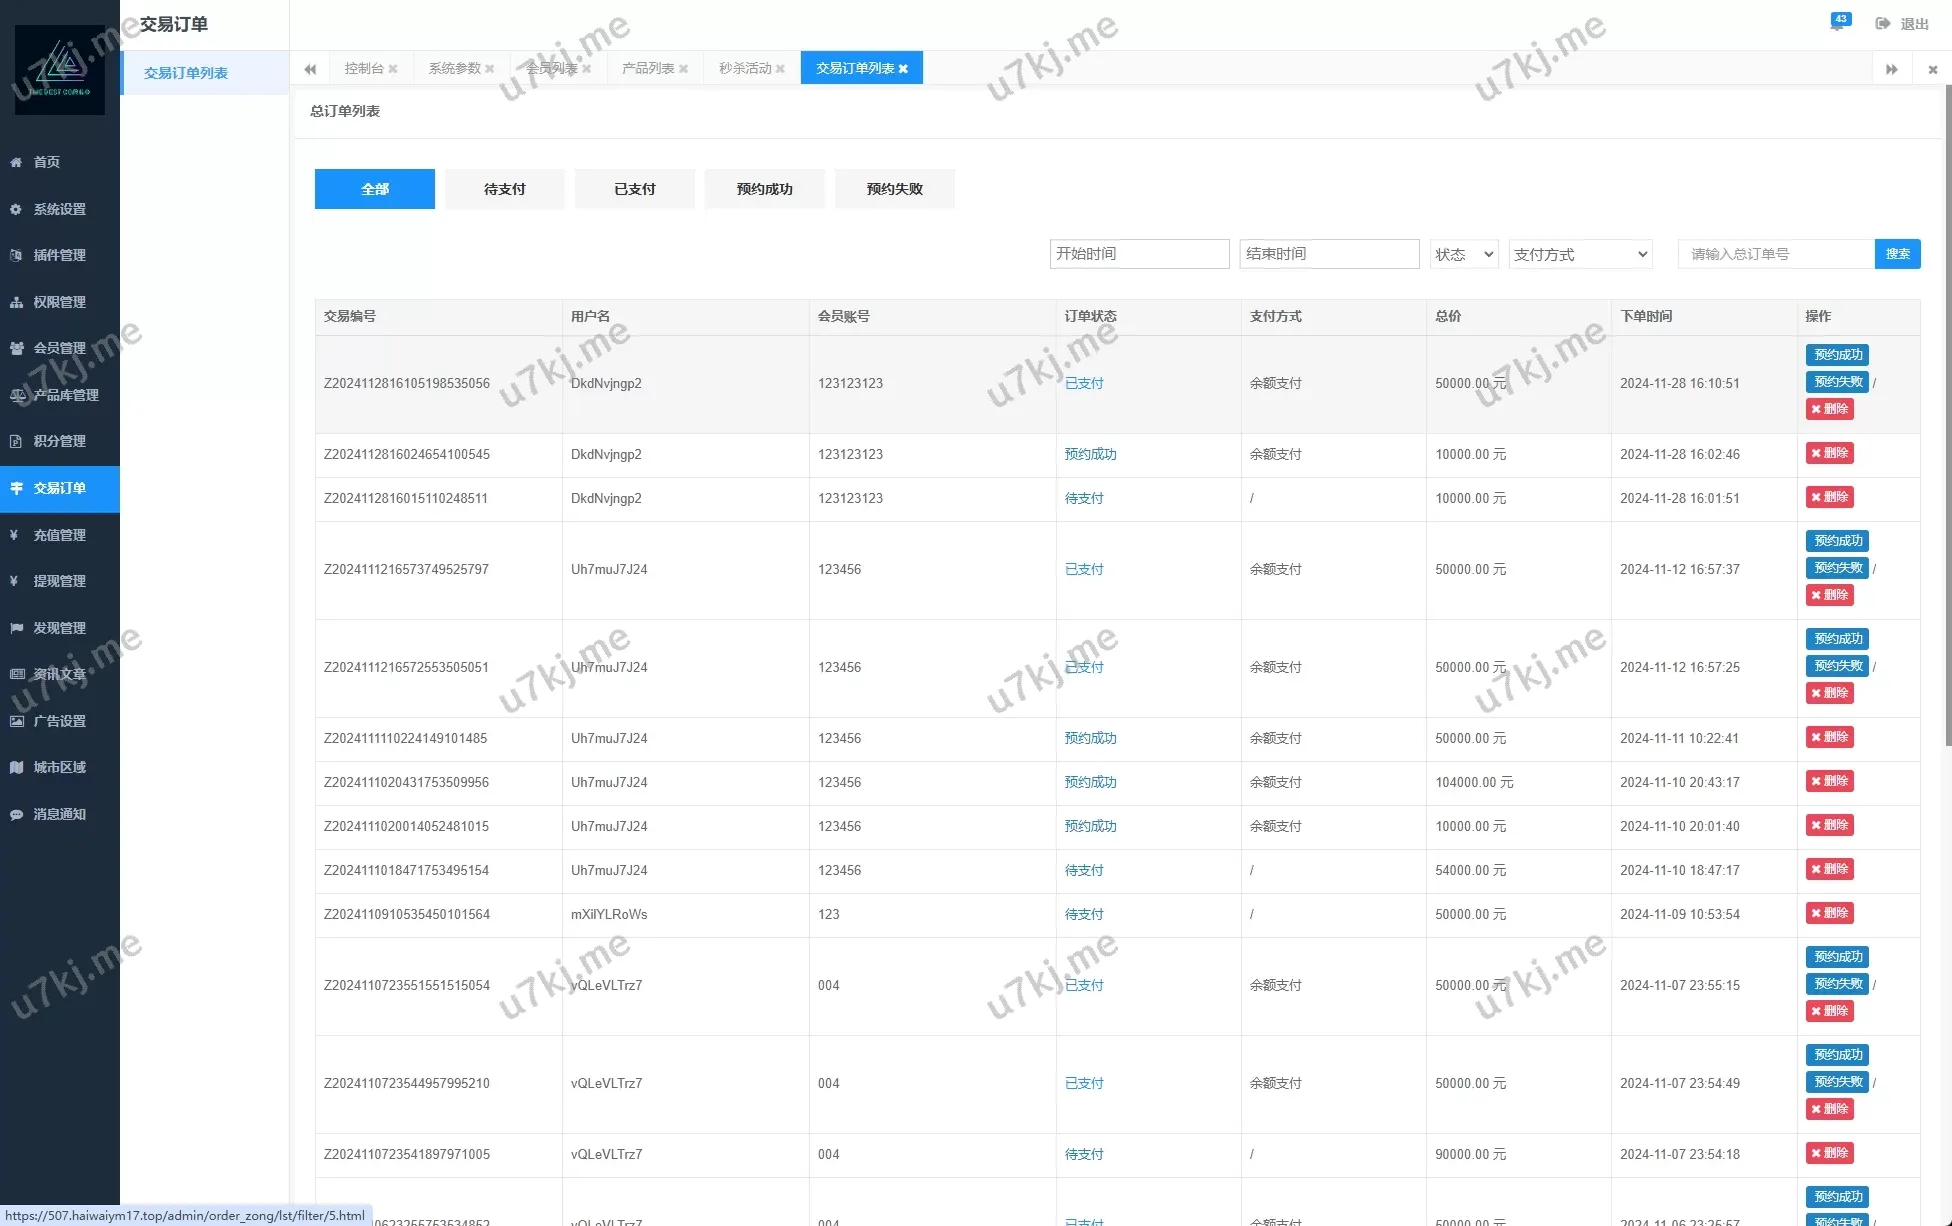Image resolution: width=1952 pixels, height=1226 pixels.
Task: Open 插件管理 plugin management icon
Action: 15,255
